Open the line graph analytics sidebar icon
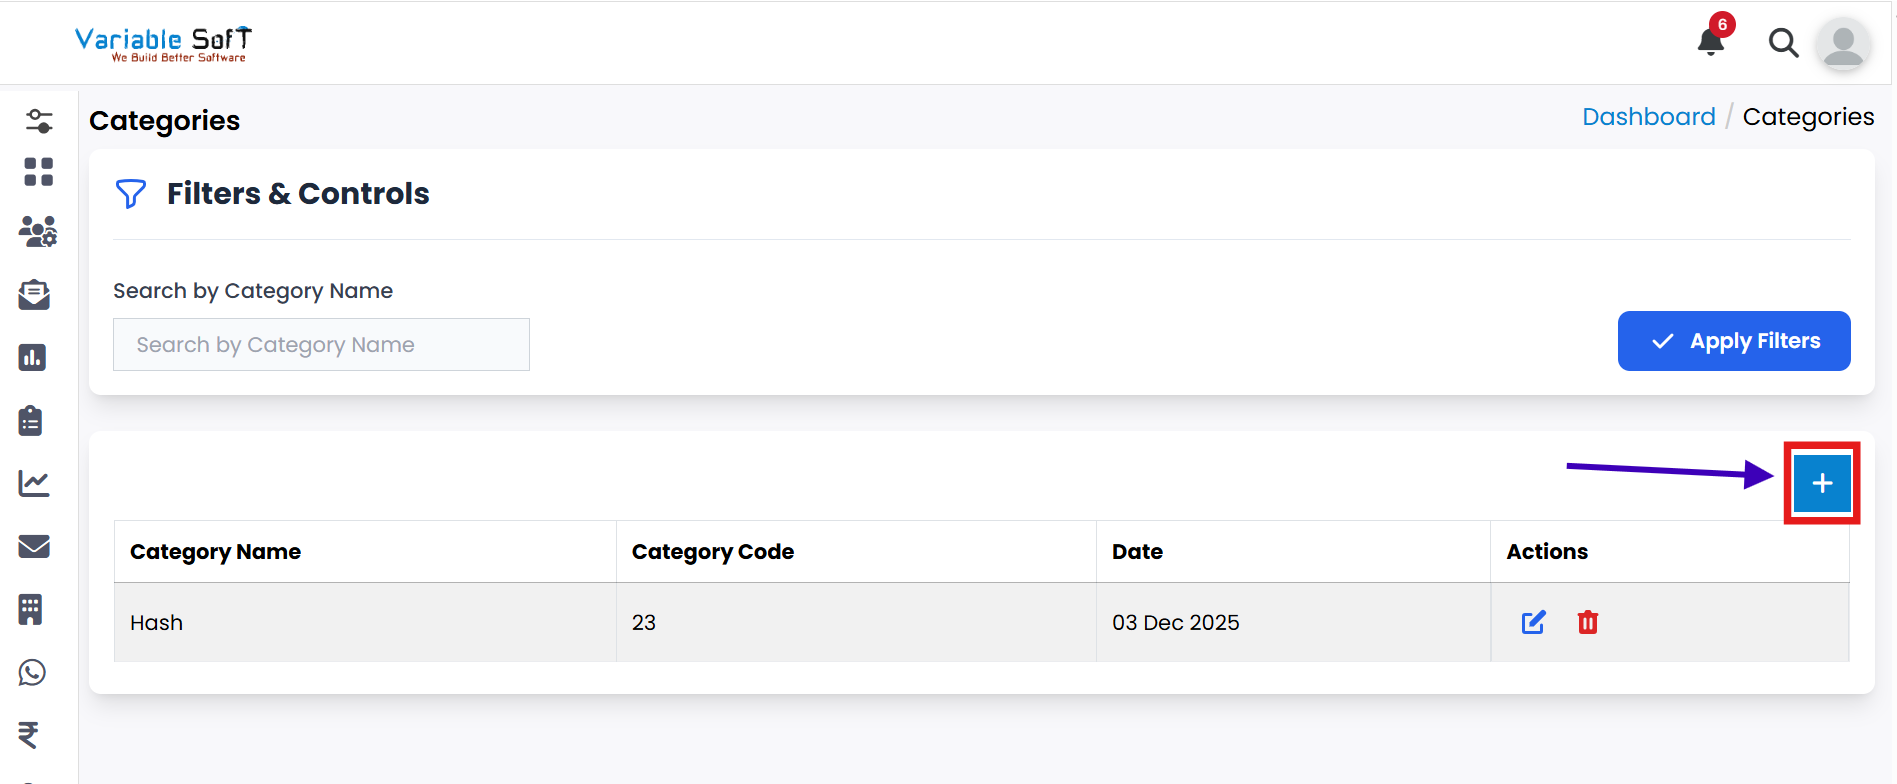The image size is (1897, 784). point(34,484)
